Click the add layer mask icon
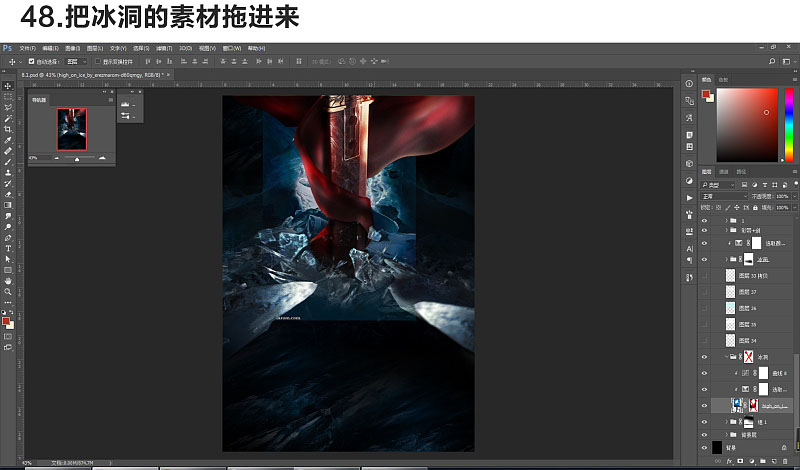800x470 pixels. tap(740, 461)
